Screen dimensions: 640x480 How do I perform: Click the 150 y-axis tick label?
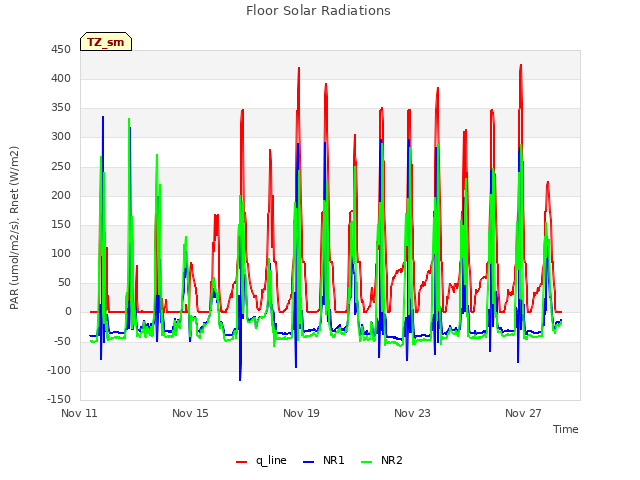pyautogui.click(x=61, y=225)
